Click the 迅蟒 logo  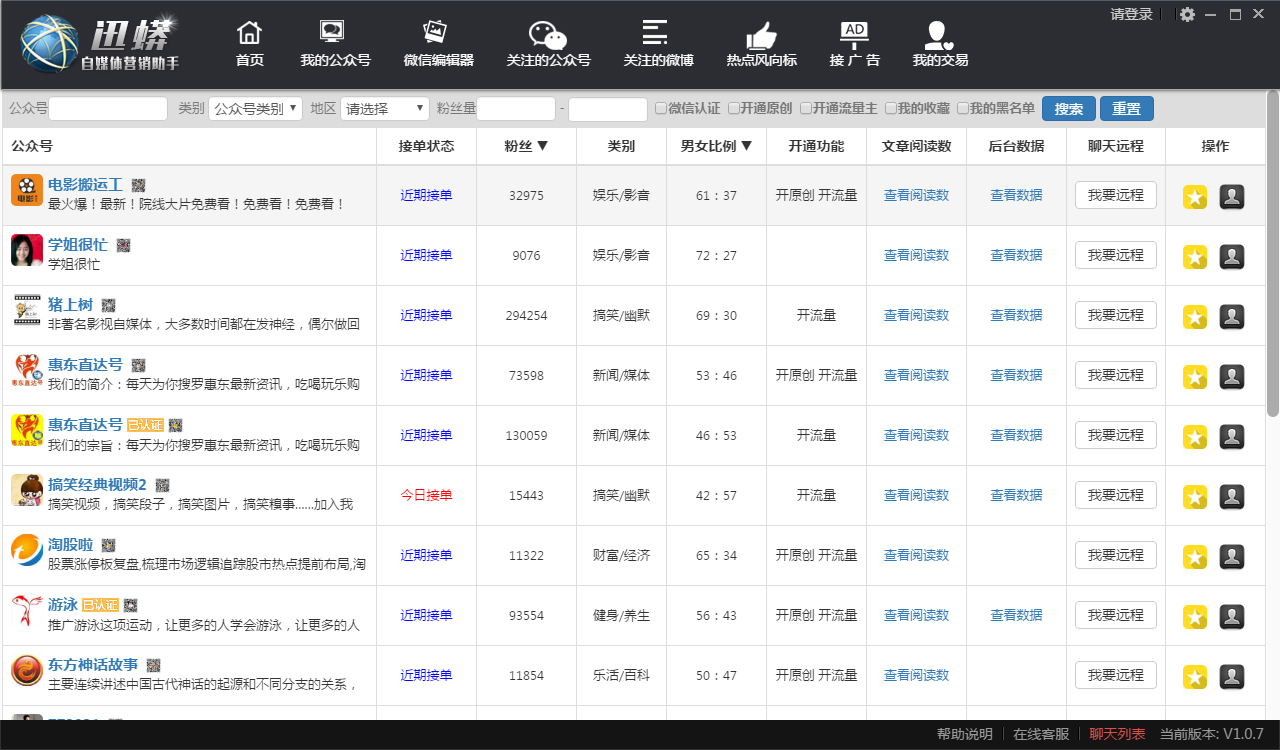pyautogui.click(x=99, y=45)
